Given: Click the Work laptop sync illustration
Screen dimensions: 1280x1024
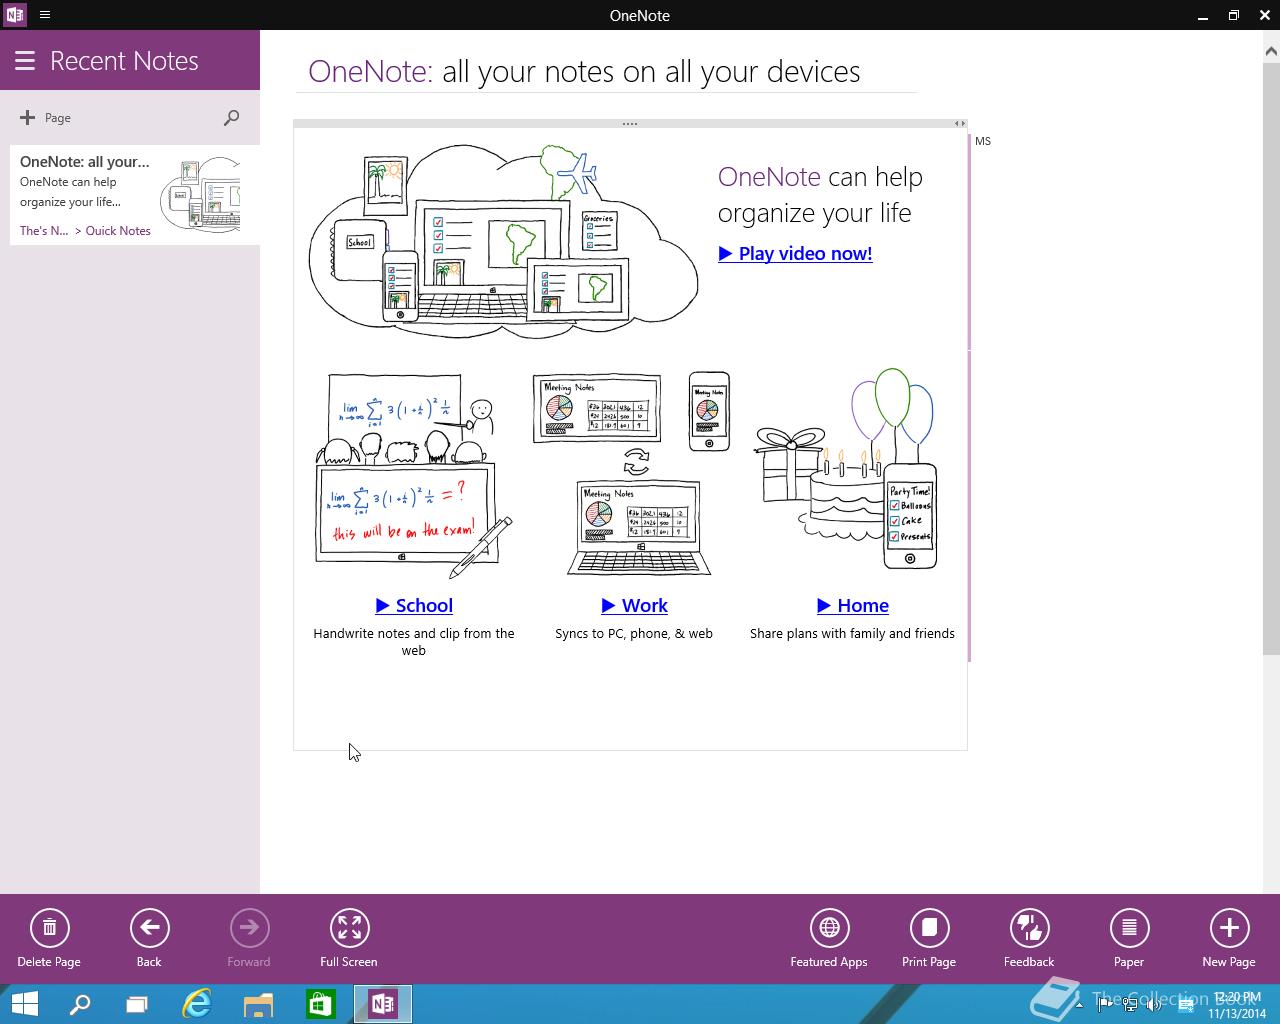Looking at the screenshot, I should [x=634, y=473].
